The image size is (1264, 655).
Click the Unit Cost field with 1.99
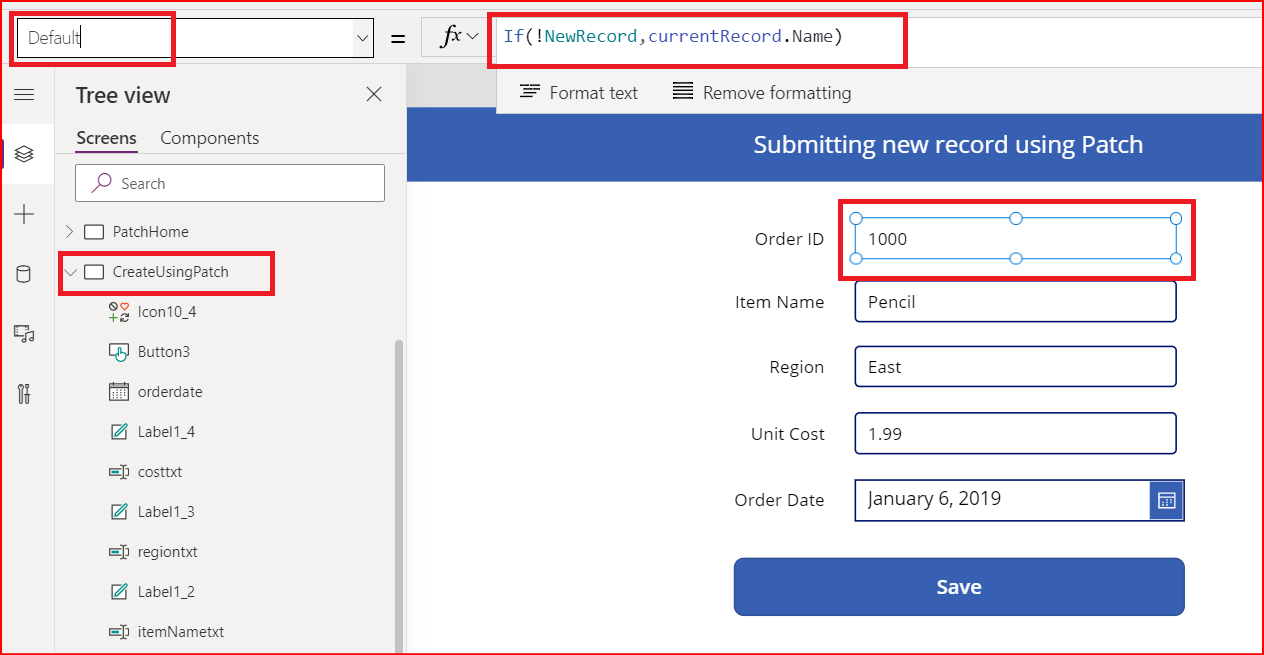point(1016,434)
